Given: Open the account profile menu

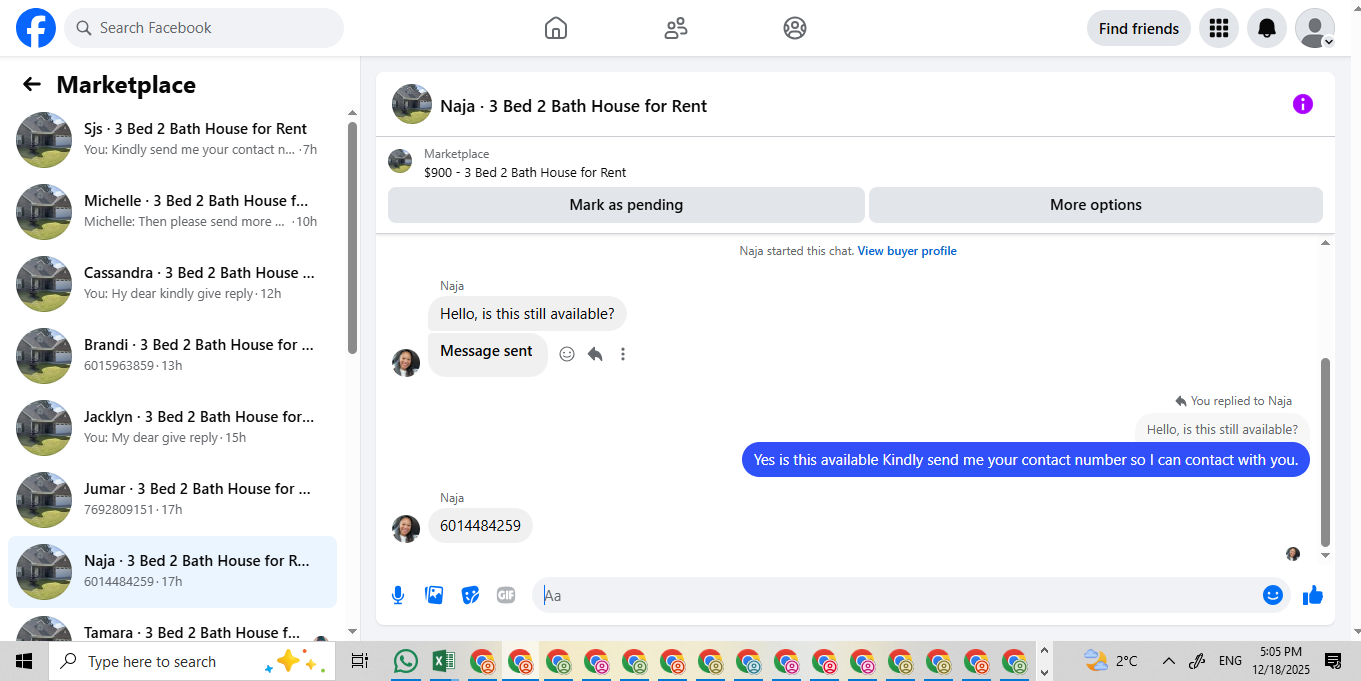Looking at the screenshot, I should [x=1315, y=28].
